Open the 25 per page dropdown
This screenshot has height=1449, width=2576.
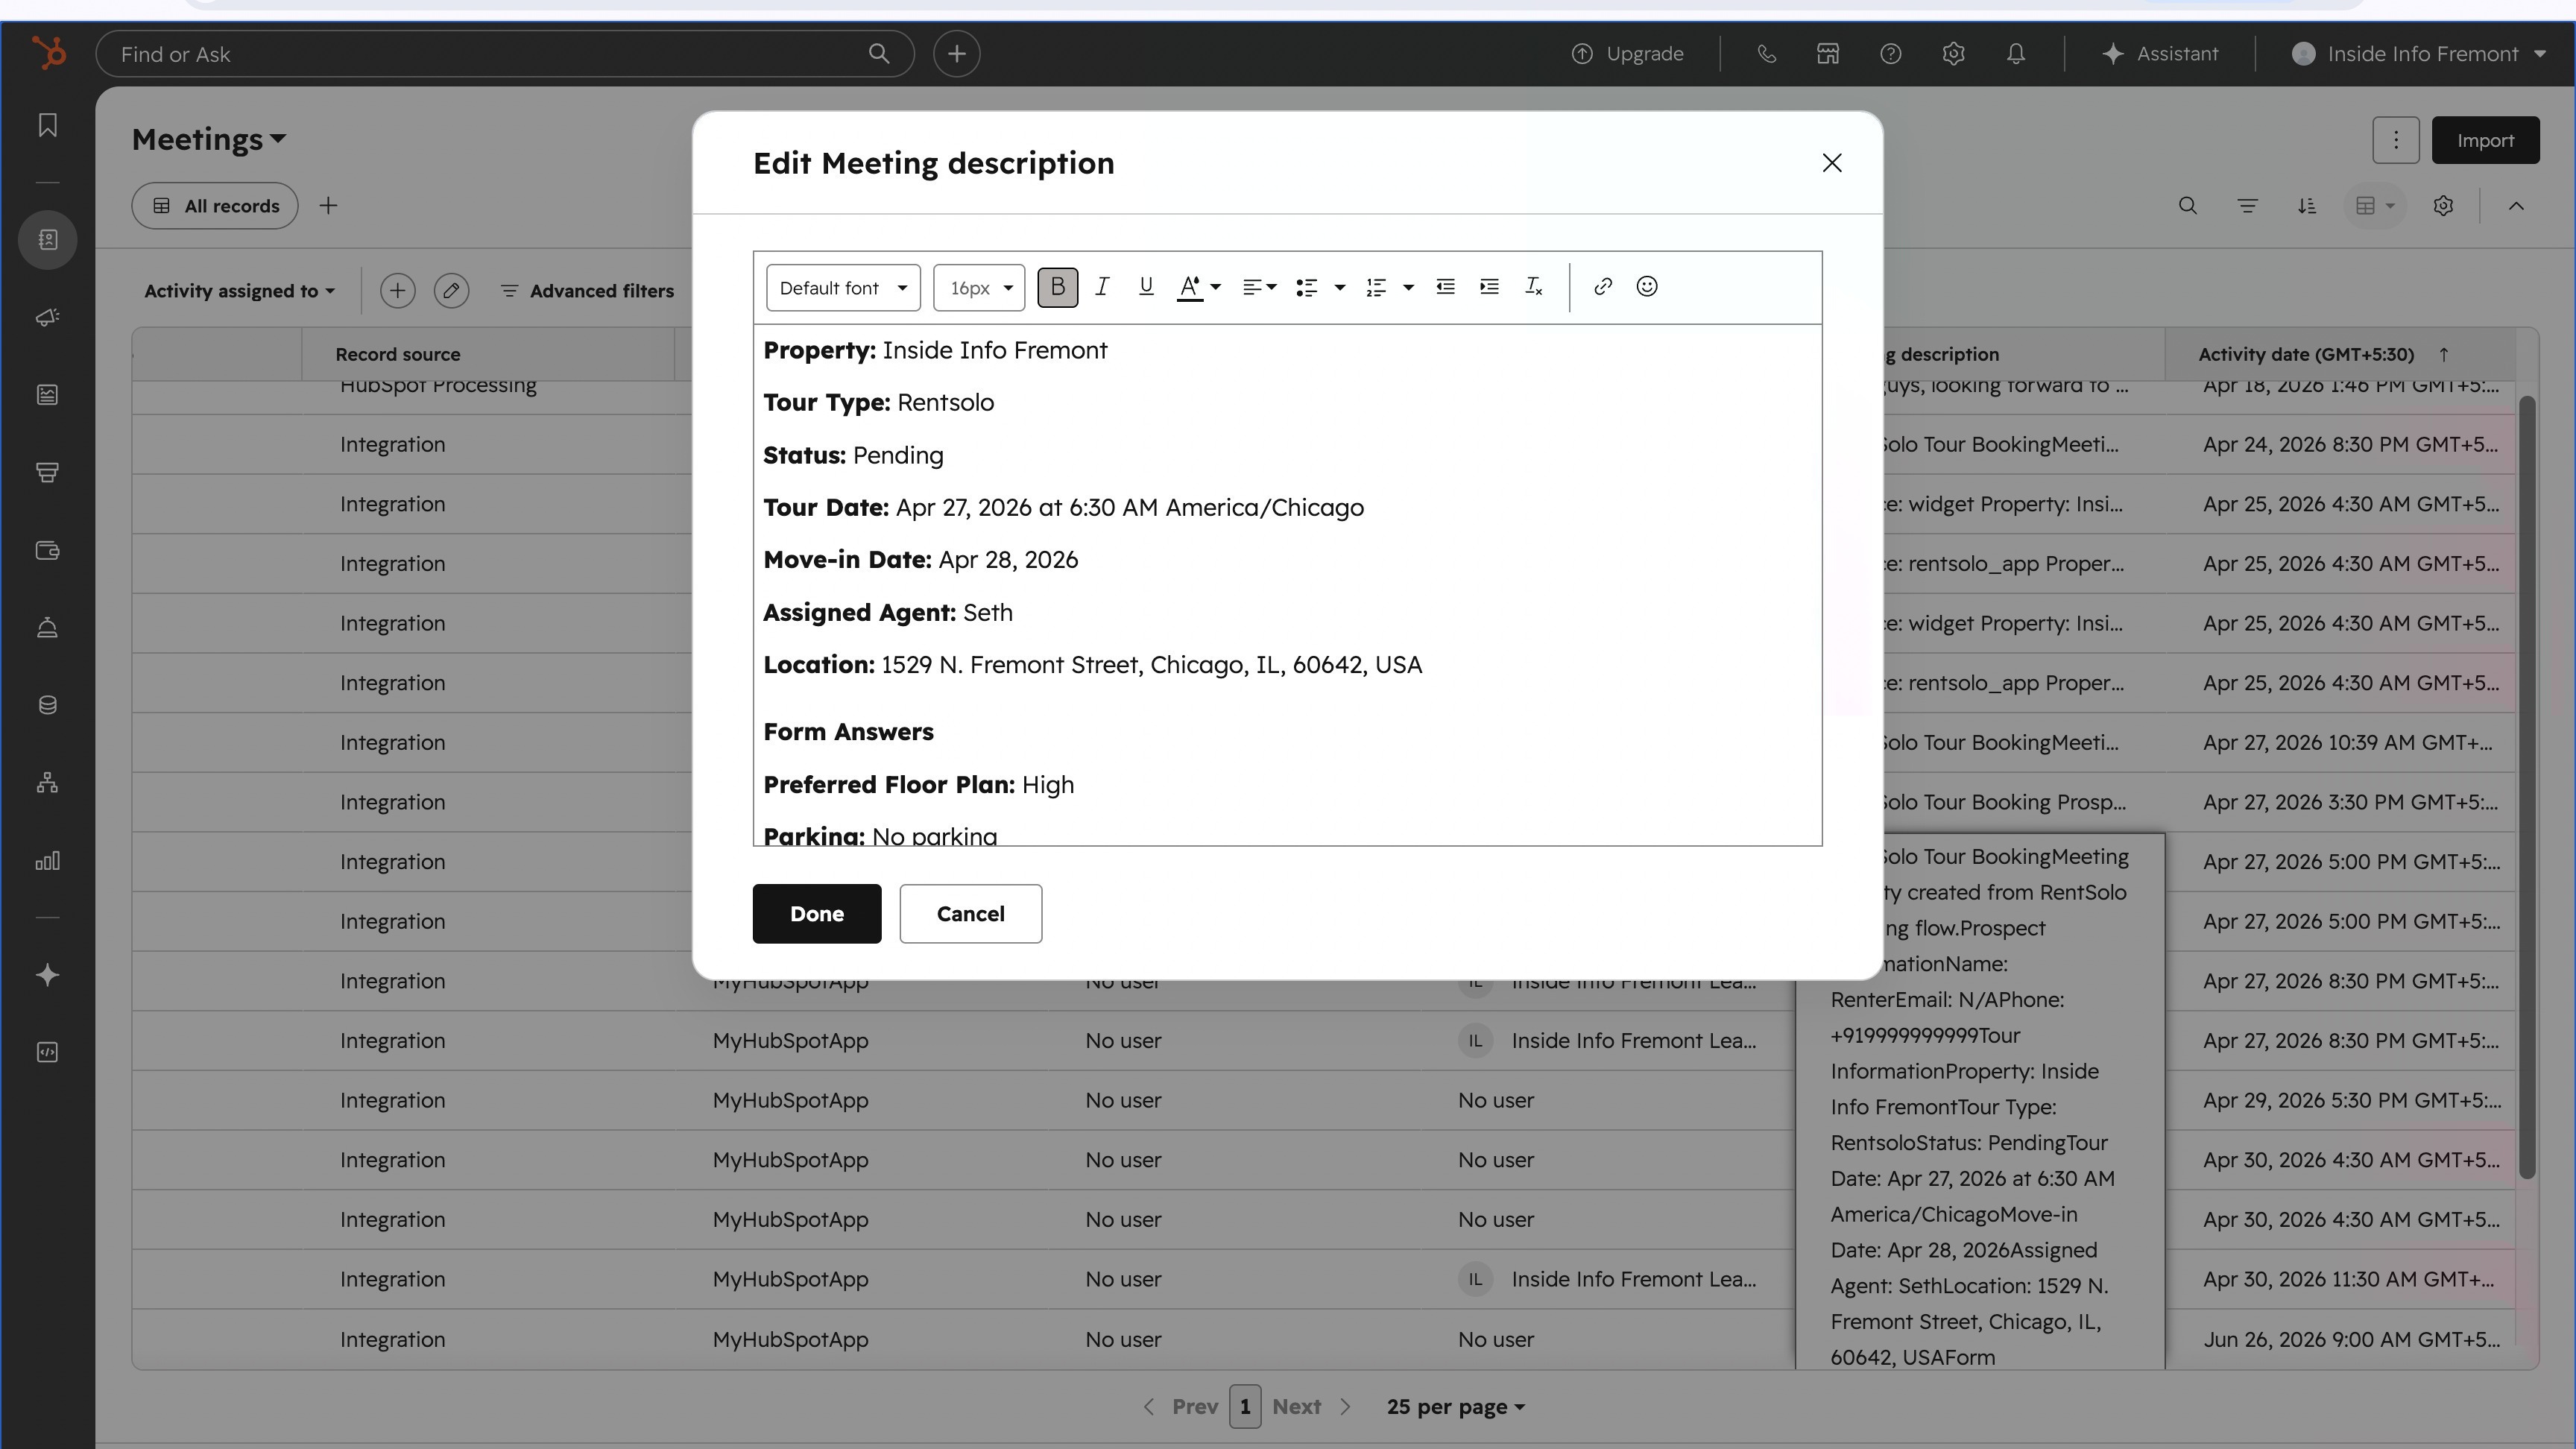pyautogui.click(x=1455, y=1407)
